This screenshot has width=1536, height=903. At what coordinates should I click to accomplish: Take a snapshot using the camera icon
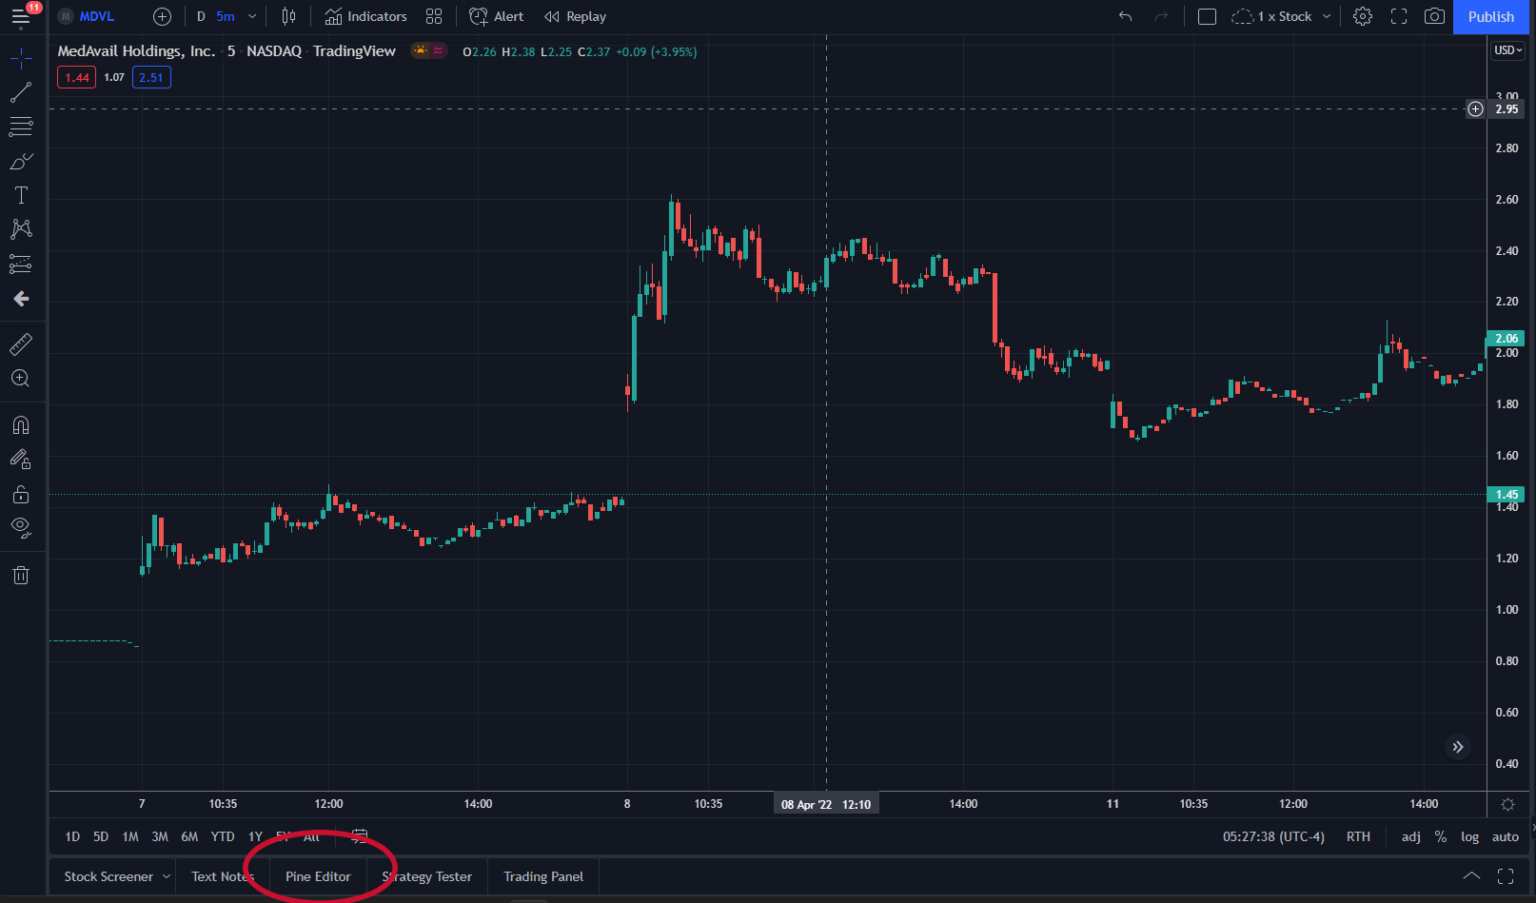click(x=1434, y=17)
